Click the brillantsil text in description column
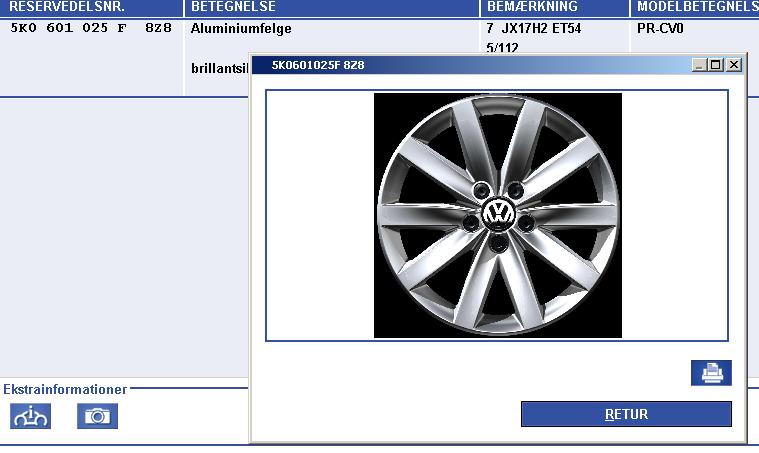 [x=218, y=69]
